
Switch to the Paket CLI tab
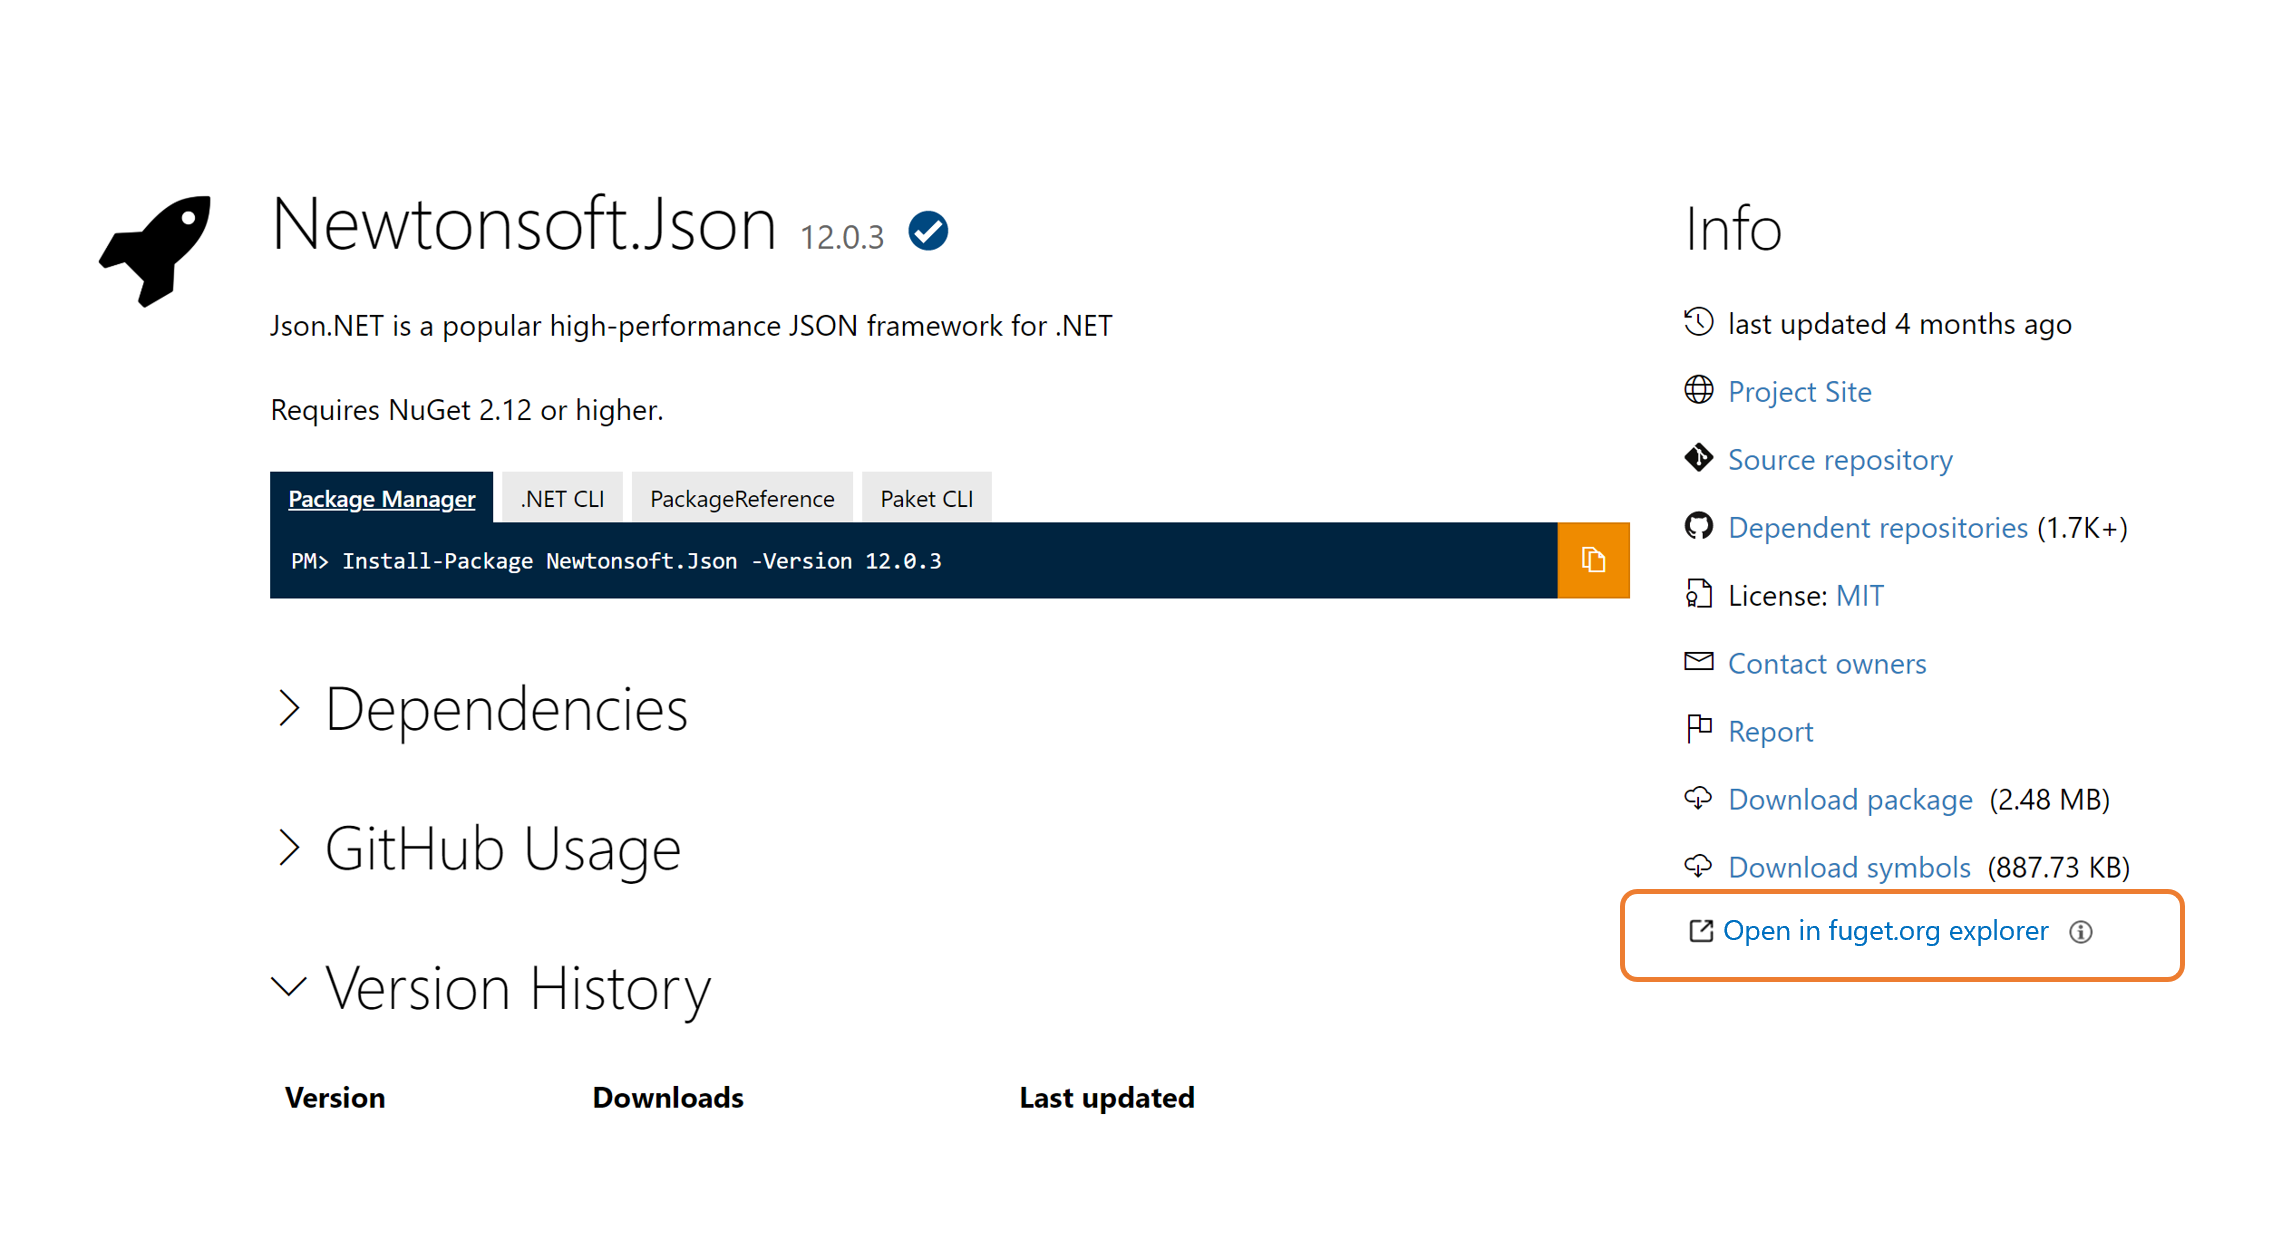pos(926,498)
